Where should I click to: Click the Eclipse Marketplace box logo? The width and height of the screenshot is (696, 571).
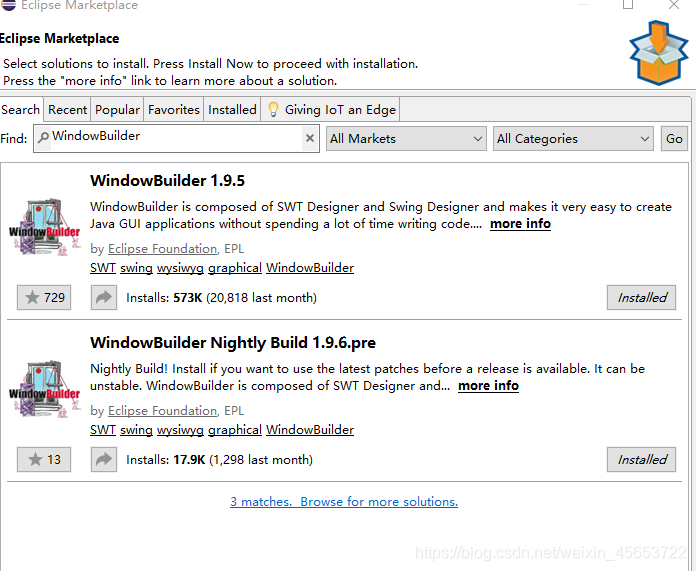click(659, 52)
